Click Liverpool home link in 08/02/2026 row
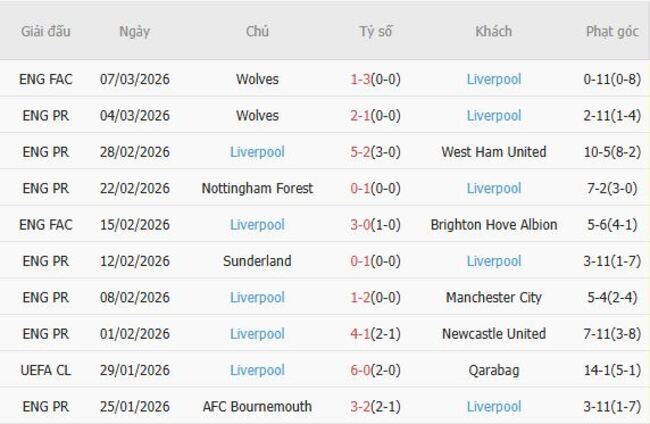This screenshot has height=424, width=650. [257, 297]
